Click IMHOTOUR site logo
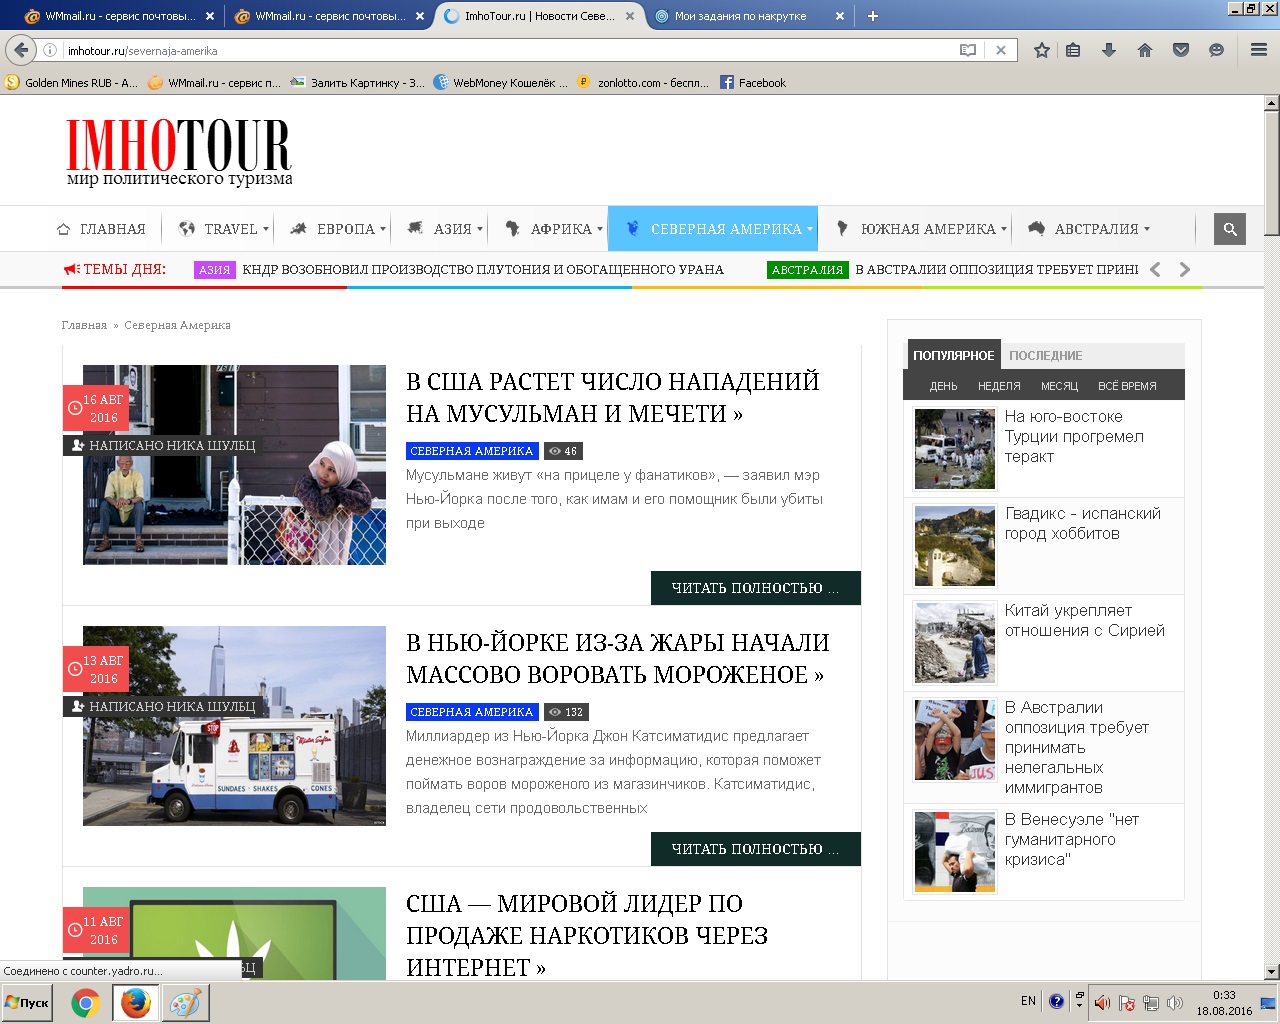The height and width of the screenshot is (1024, 1280). (179, 152)
